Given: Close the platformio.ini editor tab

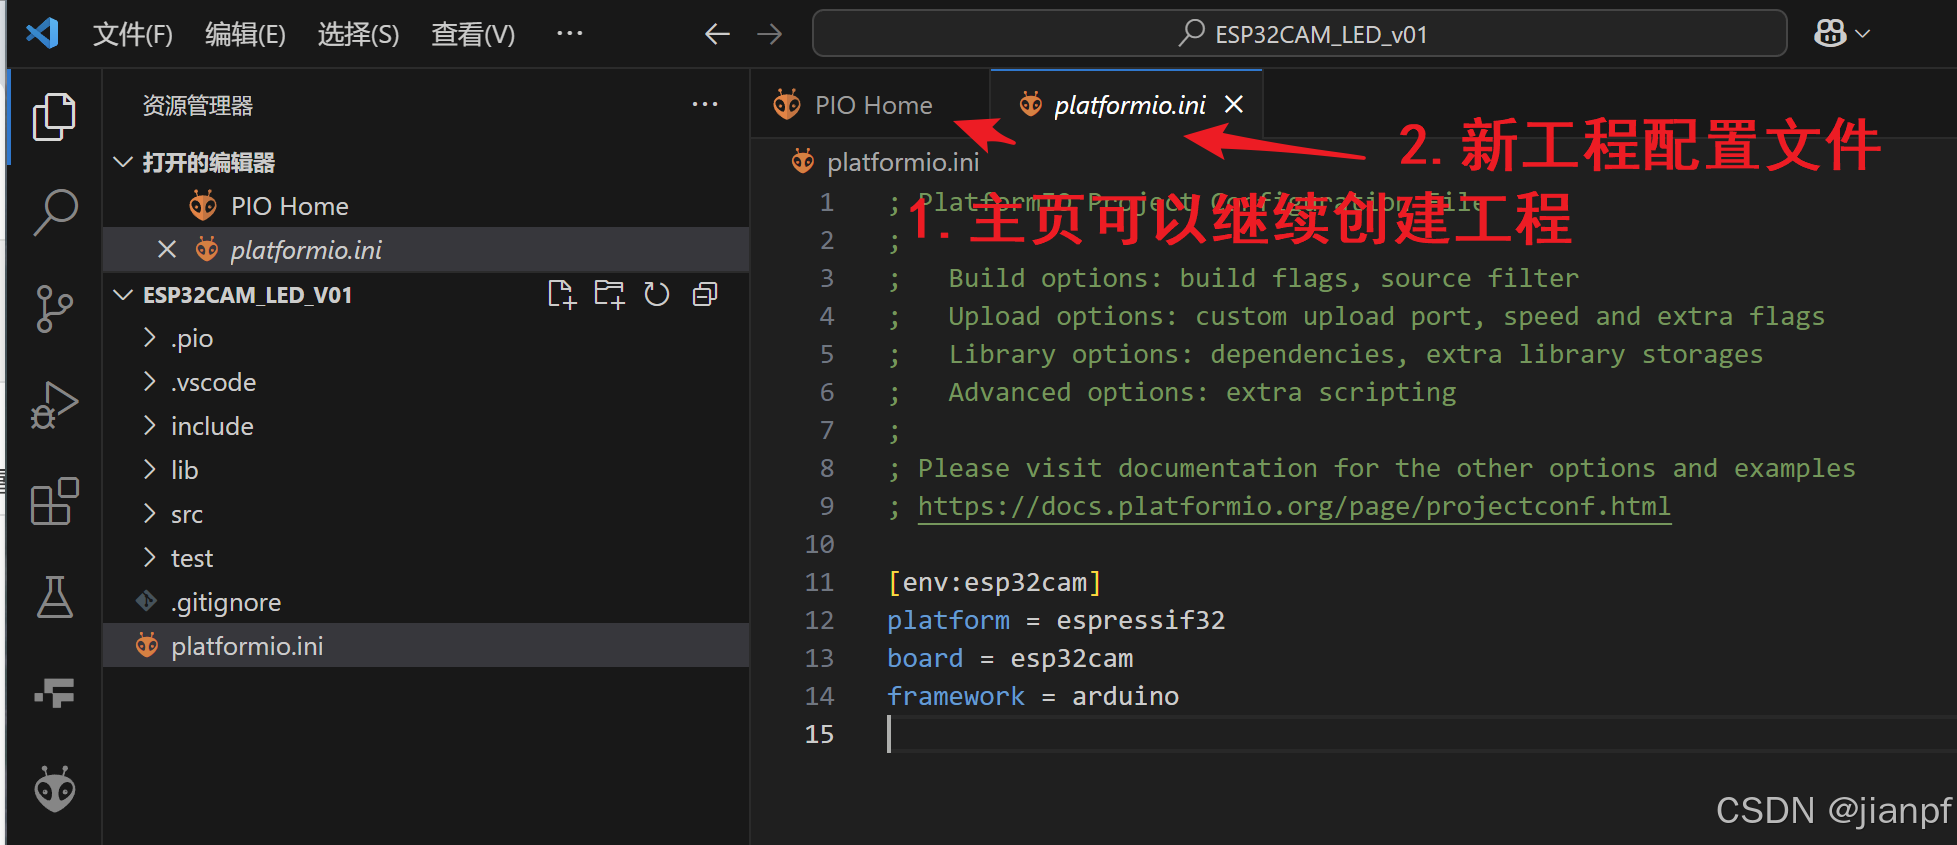Looking at the screenshot, I should (1234, 104).
